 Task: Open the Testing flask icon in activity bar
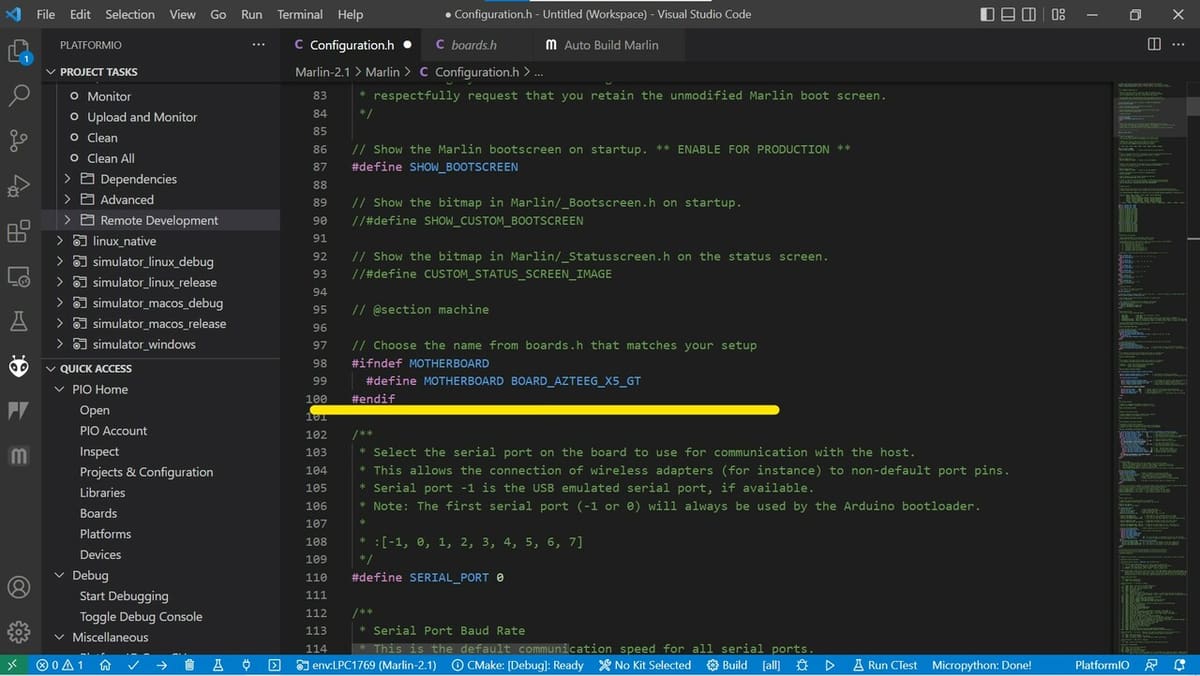(18, 322)
